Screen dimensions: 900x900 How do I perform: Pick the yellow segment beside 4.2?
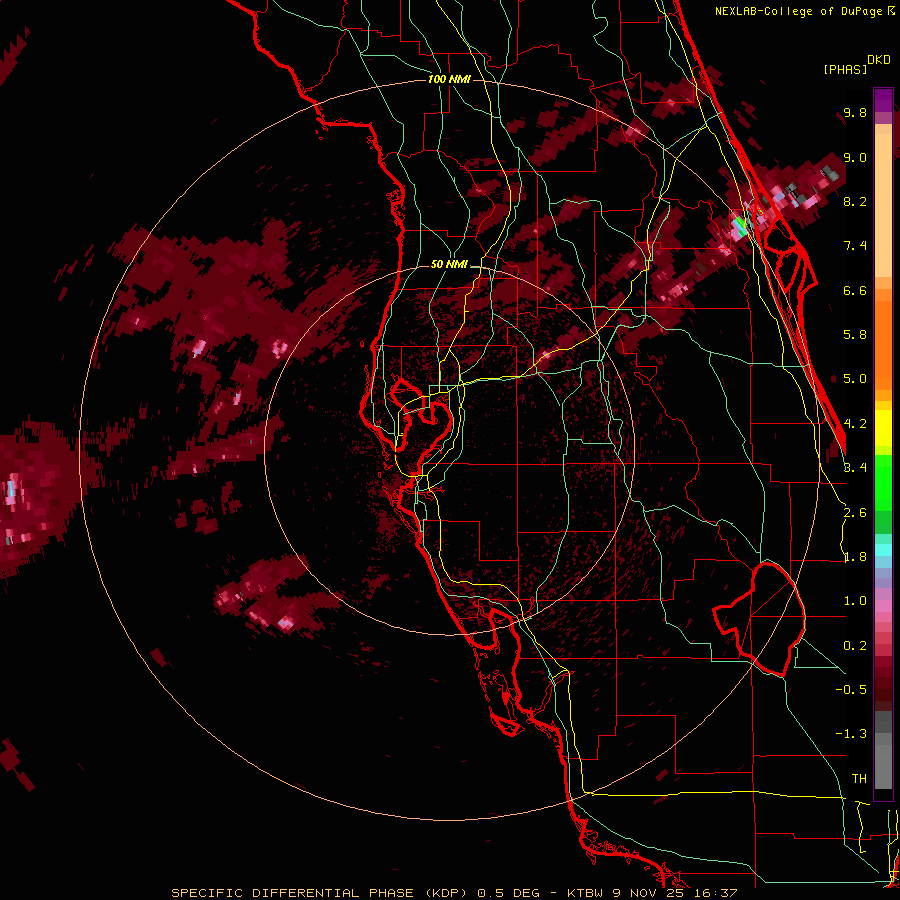(x=883, y=428)
